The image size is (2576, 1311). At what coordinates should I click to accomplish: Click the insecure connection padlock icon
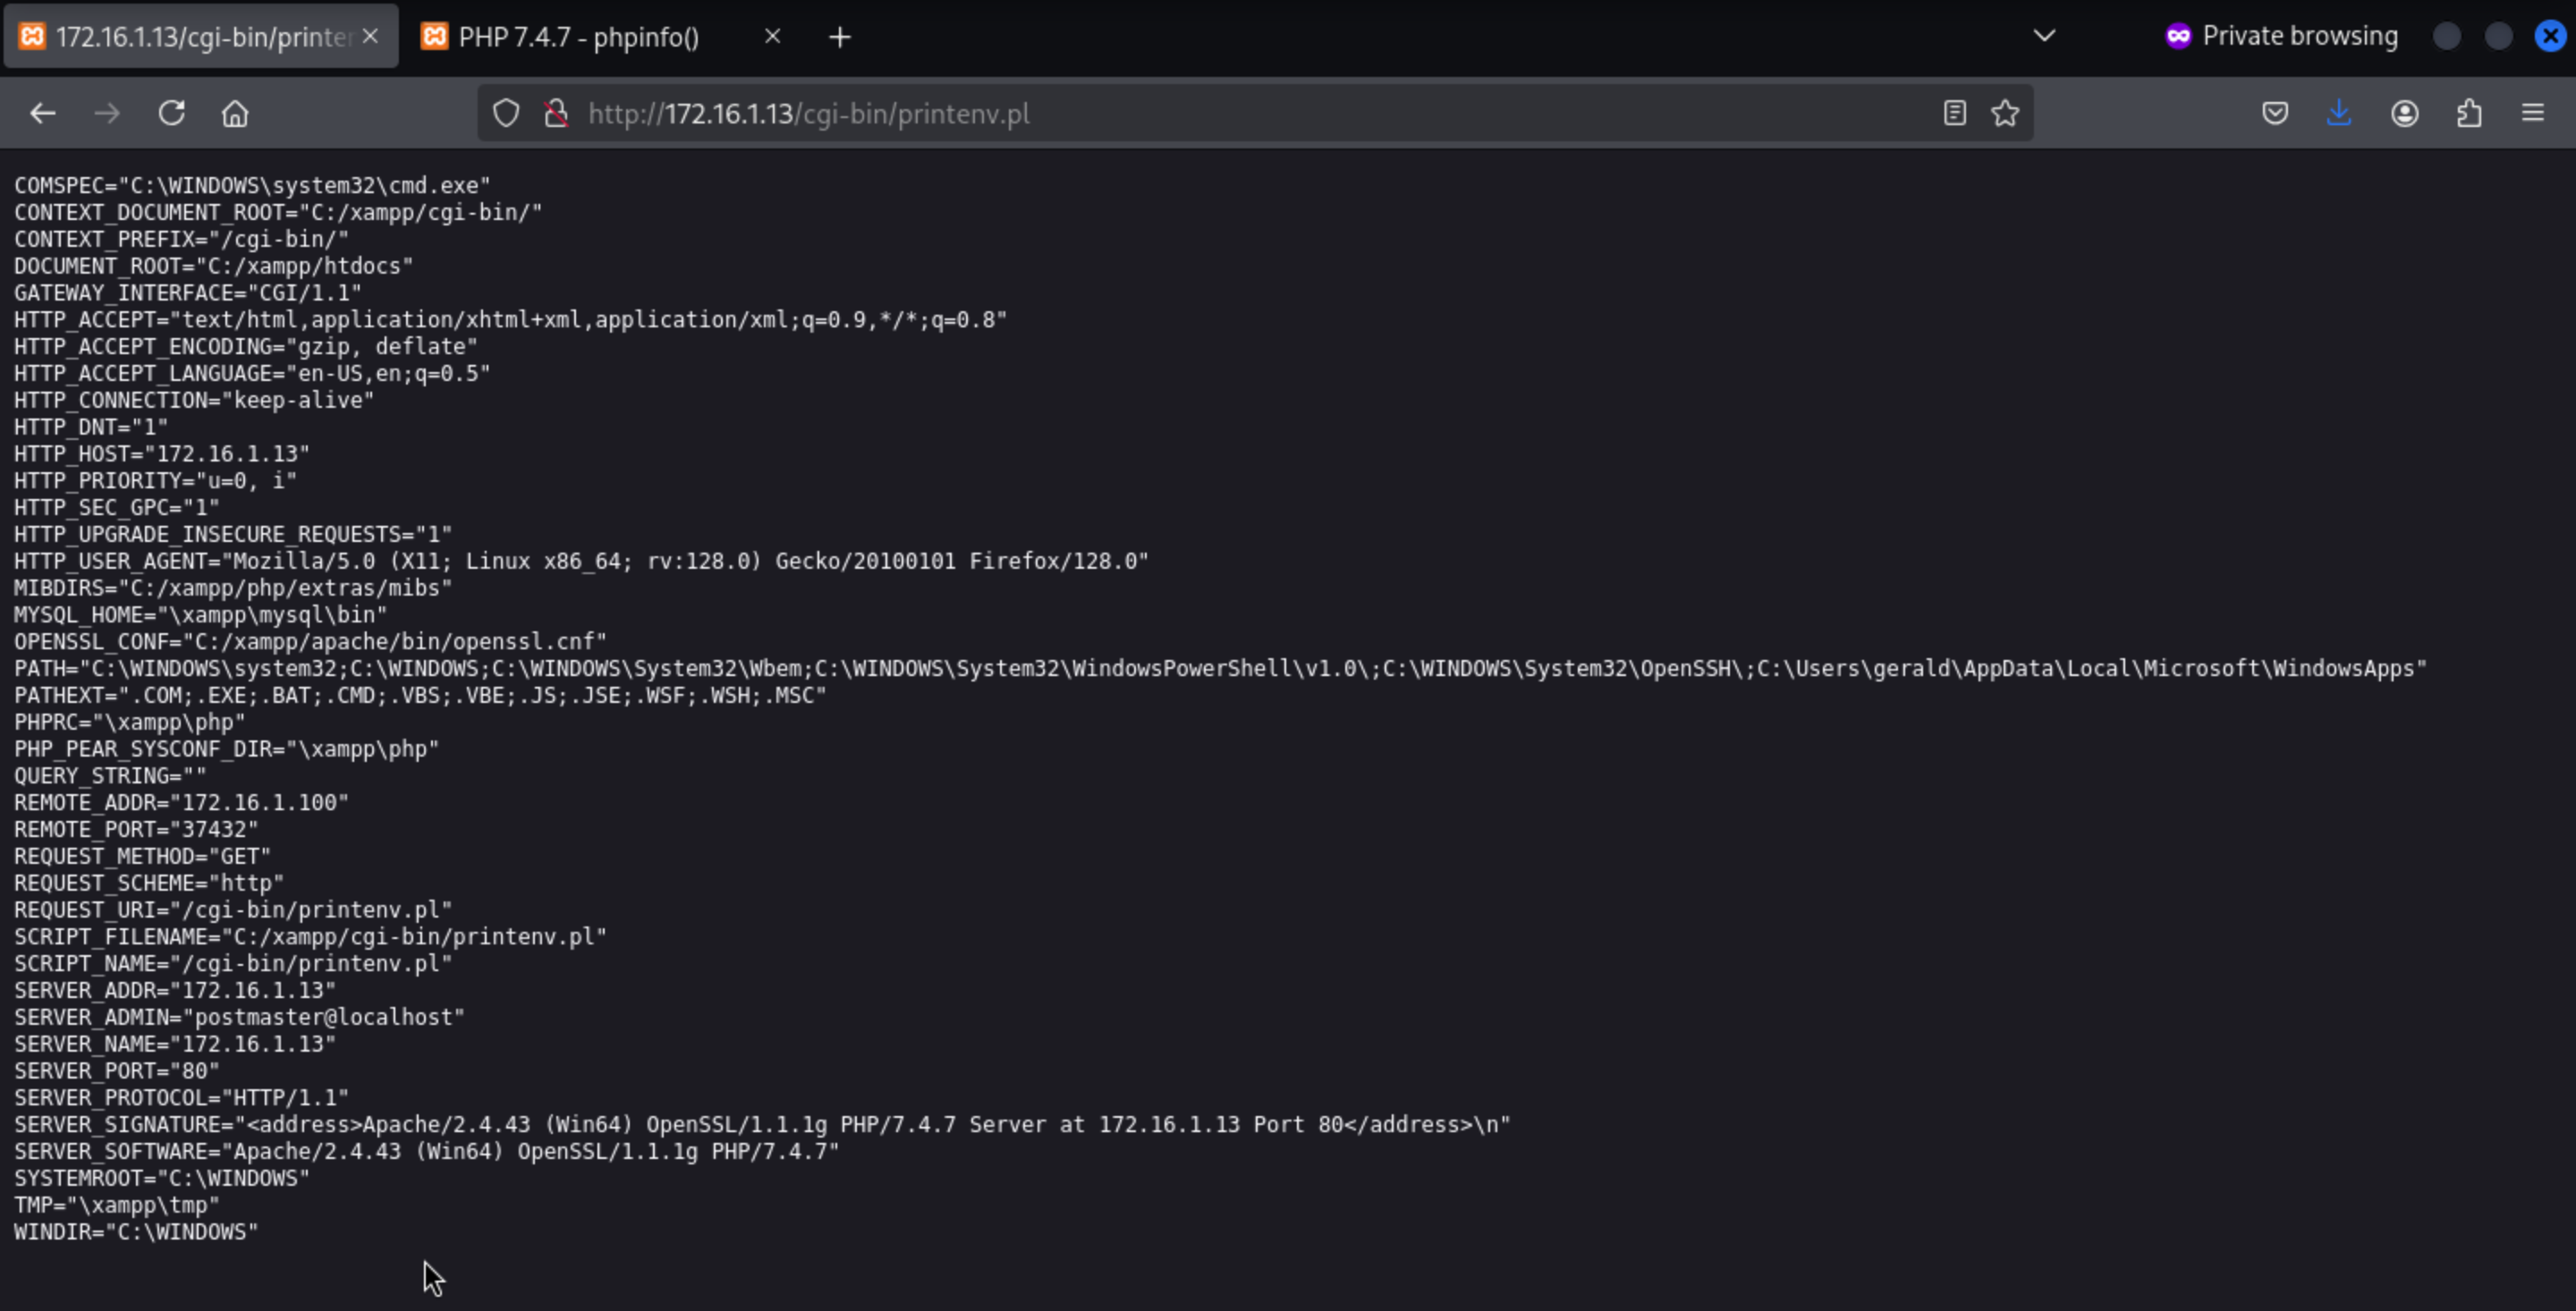tap(556, 113)
